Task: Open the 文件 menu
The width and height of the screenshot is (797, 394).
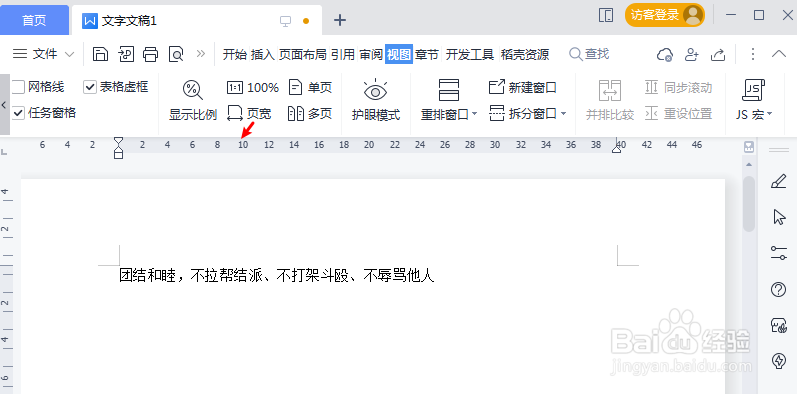Action: pos(44,54)
